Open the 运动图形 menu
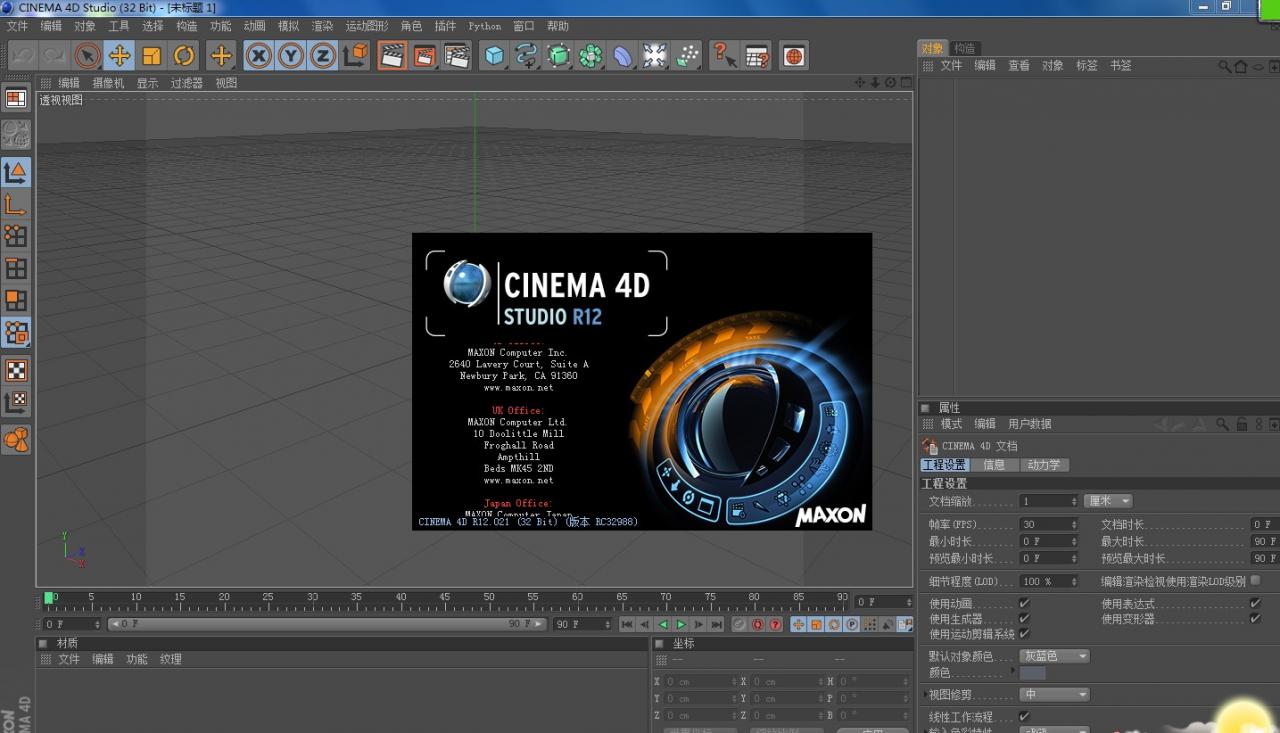This screenshot has width=1280, height=733. (x=367, y=26)
